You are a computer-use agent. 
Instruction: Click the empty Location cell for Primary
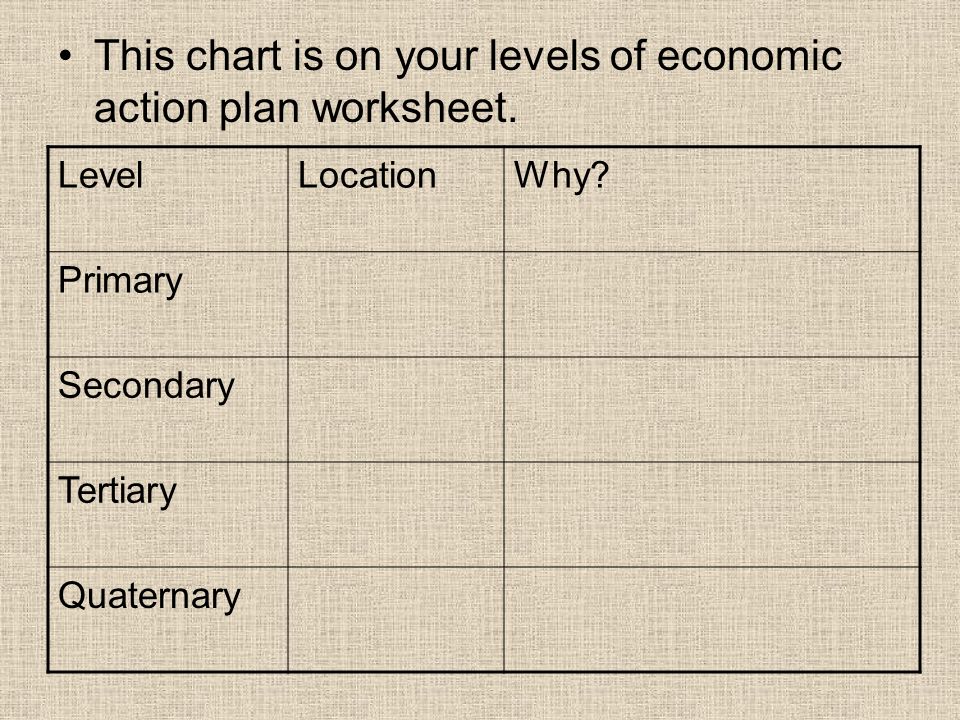pyautogui.click(x=396, y=304)
